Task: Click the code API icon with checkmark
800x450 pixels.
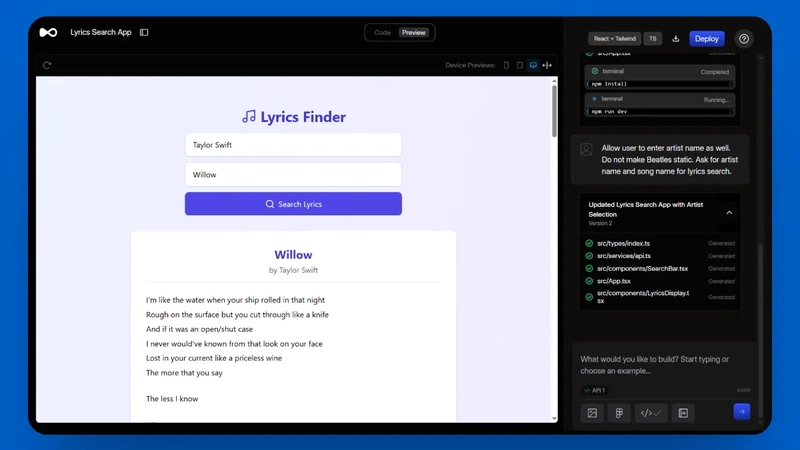Action: tap(651, 413)
